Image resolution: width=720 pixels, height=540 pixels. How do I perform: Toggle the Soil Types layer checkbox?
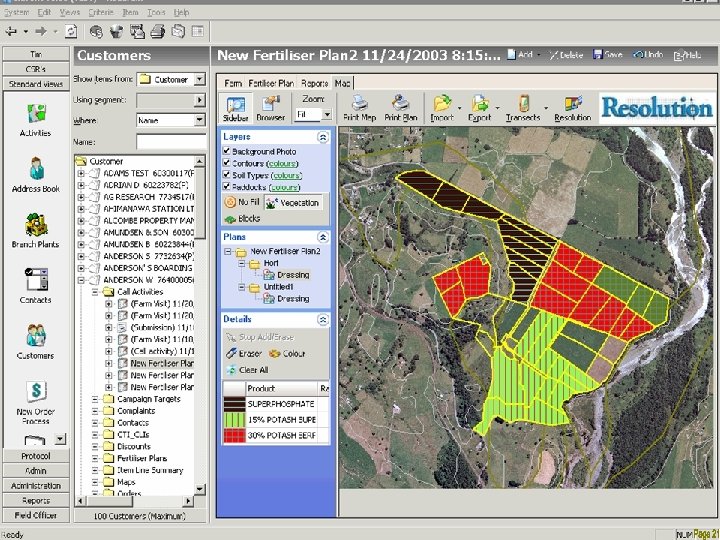[227, 176]
